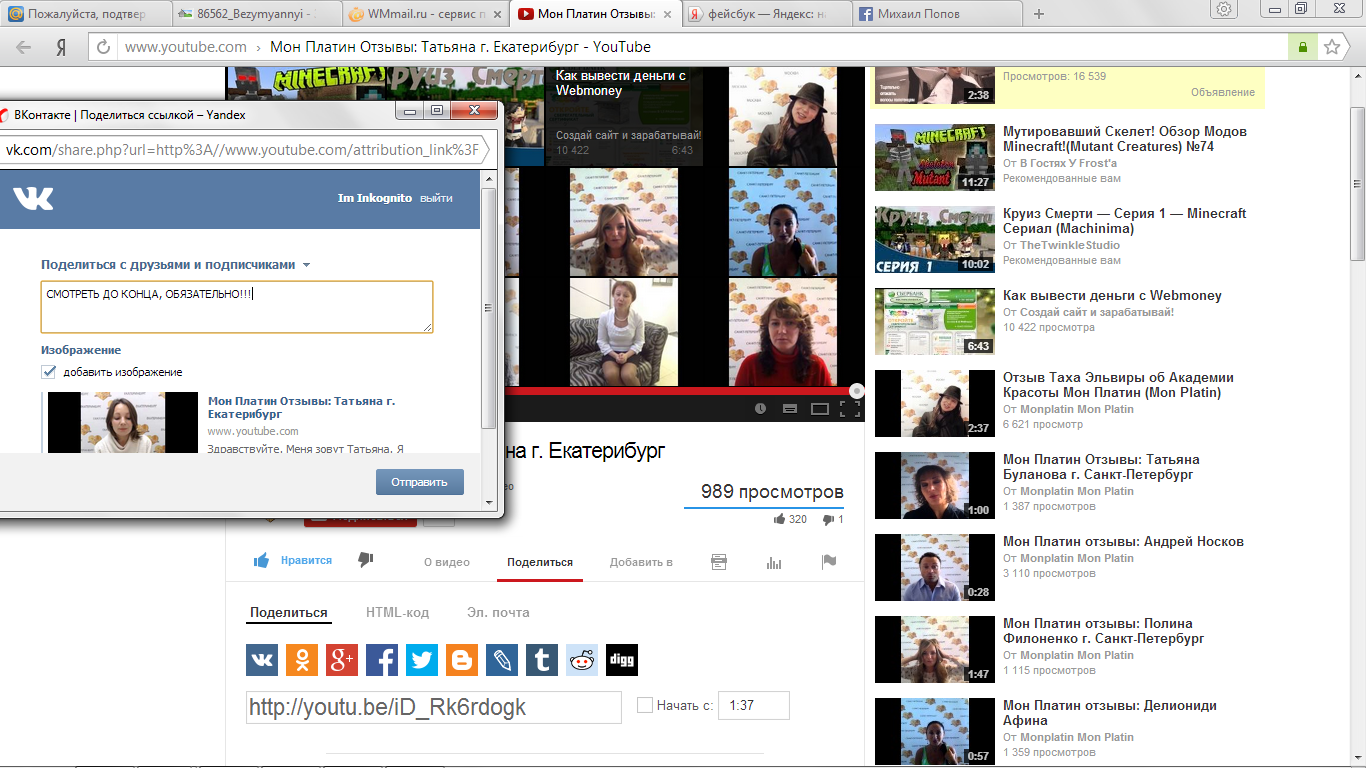Viewport: 1366px width, 768px height.
Task: Share the video on Facebook icon
Action: [x=382, y=660]
